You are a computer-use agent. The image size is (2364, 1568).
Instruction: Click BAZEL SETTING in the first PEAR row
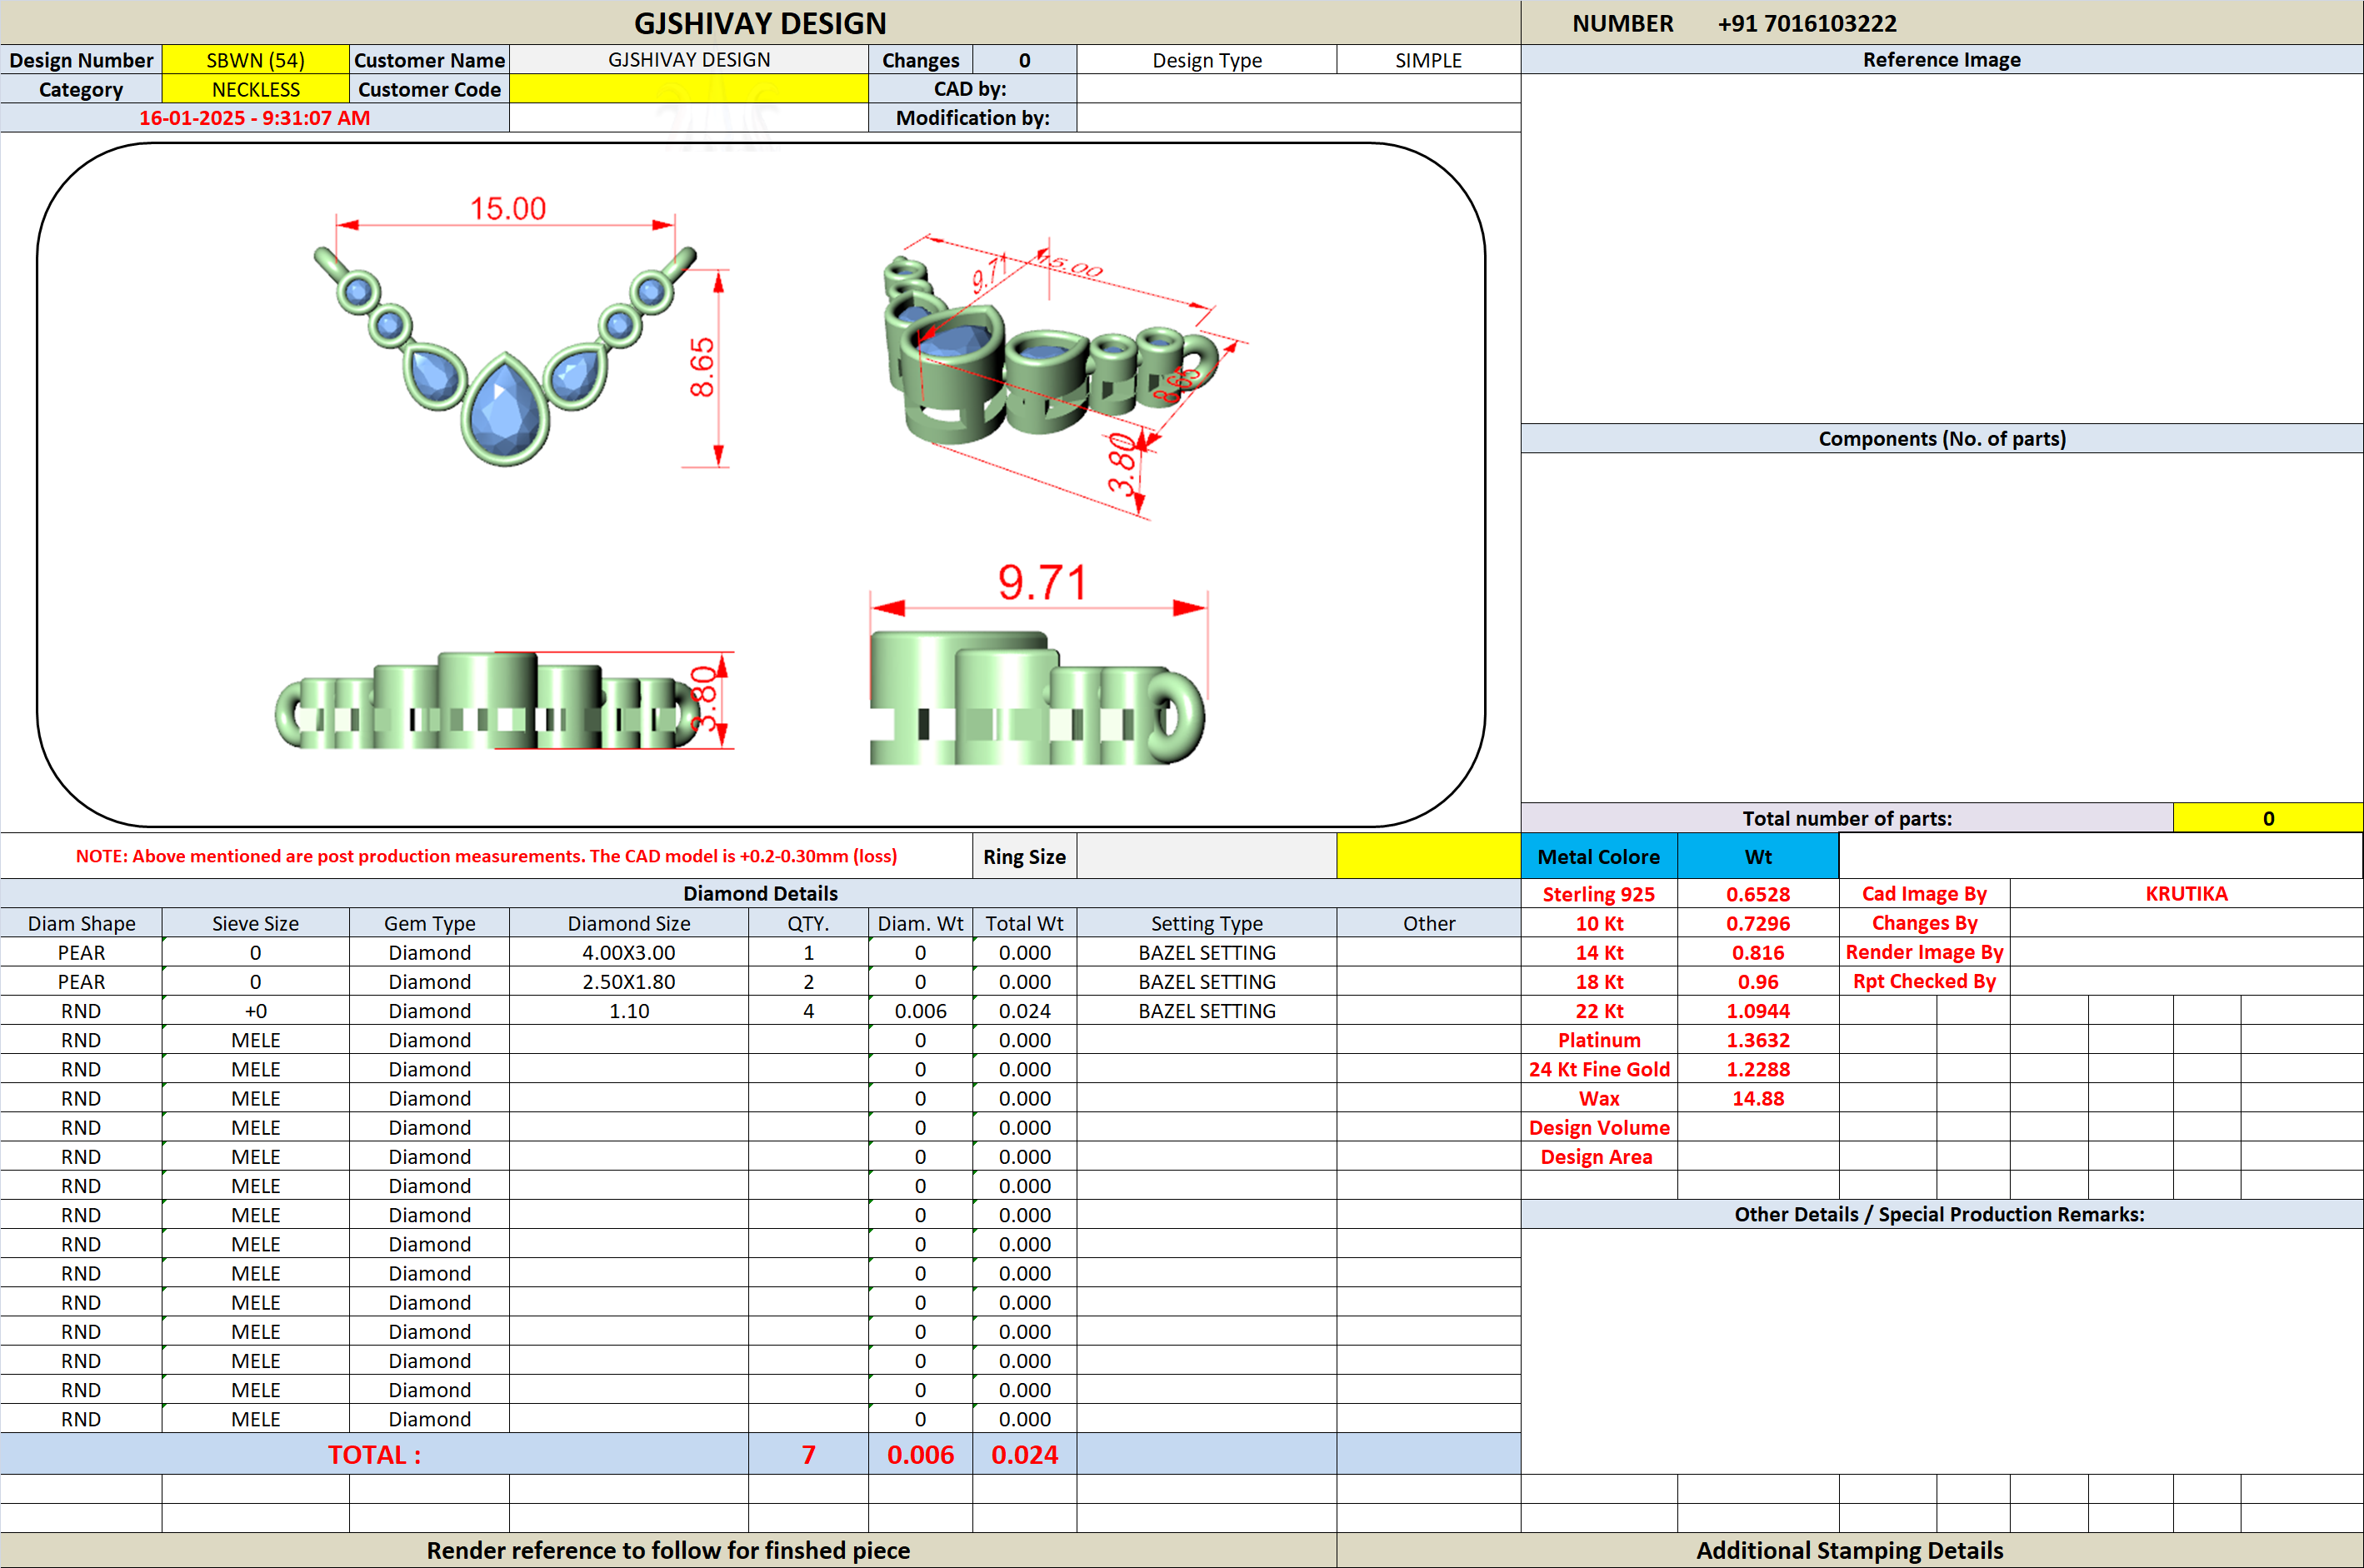(x=1206, y=952)
